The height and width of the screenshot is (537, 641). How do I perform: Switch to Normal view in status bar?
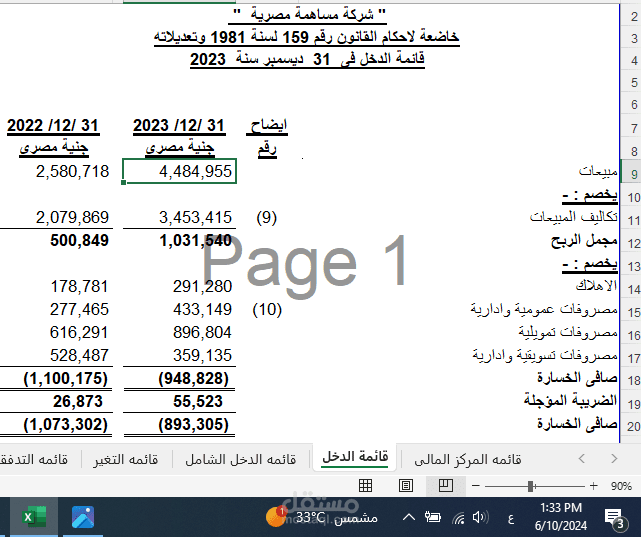365,486
